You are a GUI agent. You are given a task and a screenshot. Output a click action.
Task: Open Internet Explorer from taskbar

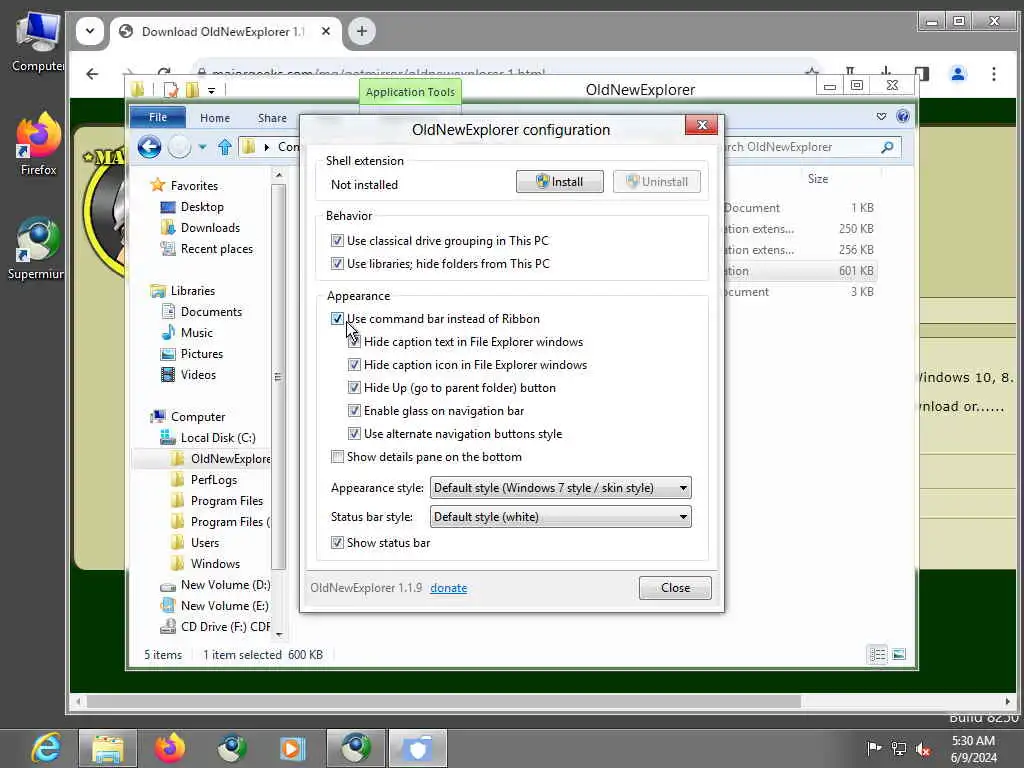[46, 748]
